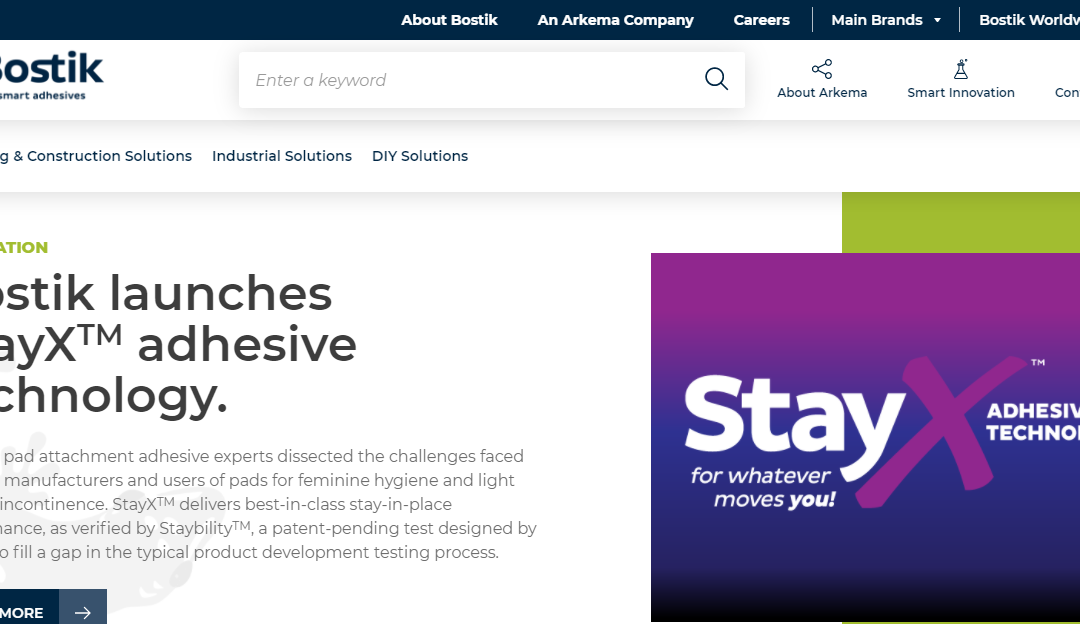Open the About Arkema share icon
1080x624 pixels.
click(822, 69)
